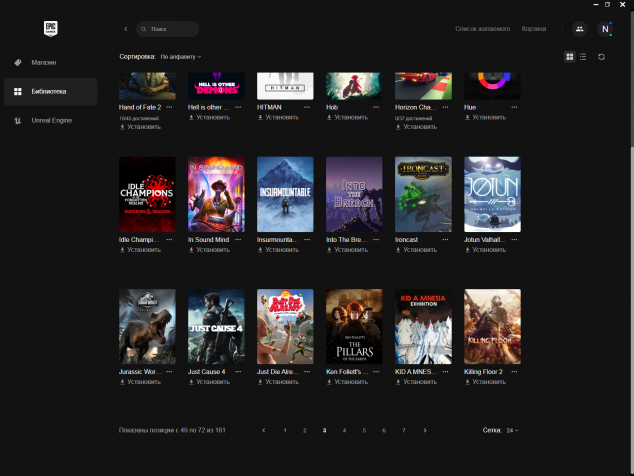Viewport: 634px width, 476px height.
Task: Select Unreal Engine in the sidebar
Action: click(x=51, y=120)
